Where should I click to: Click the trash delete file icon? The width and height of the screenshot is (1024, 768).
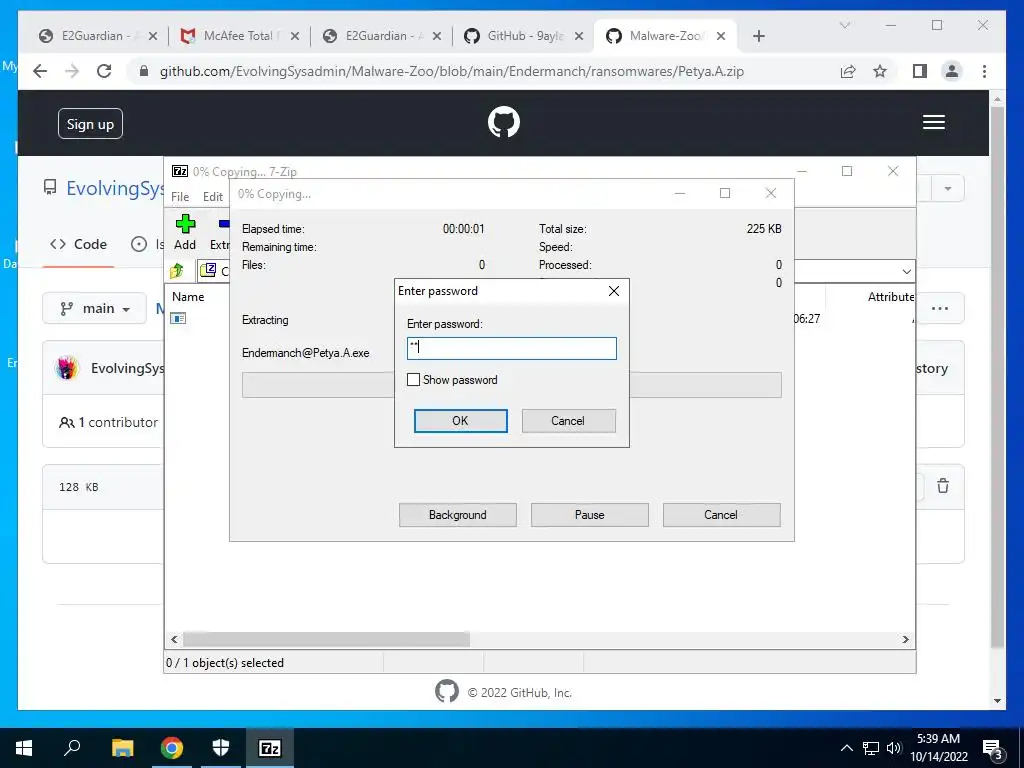pyautogui.click(x=943, y=486)
